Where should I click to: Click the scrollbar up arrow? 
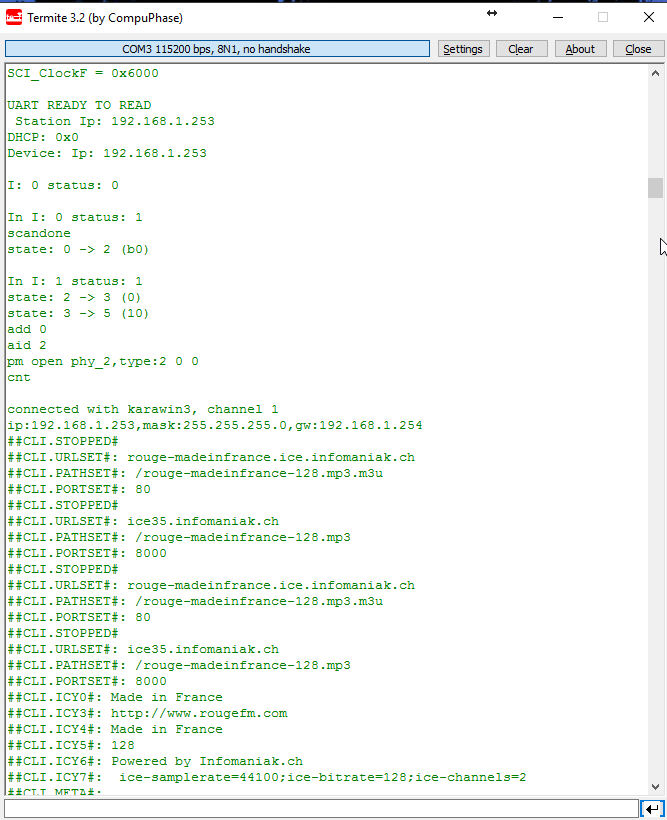655,74
